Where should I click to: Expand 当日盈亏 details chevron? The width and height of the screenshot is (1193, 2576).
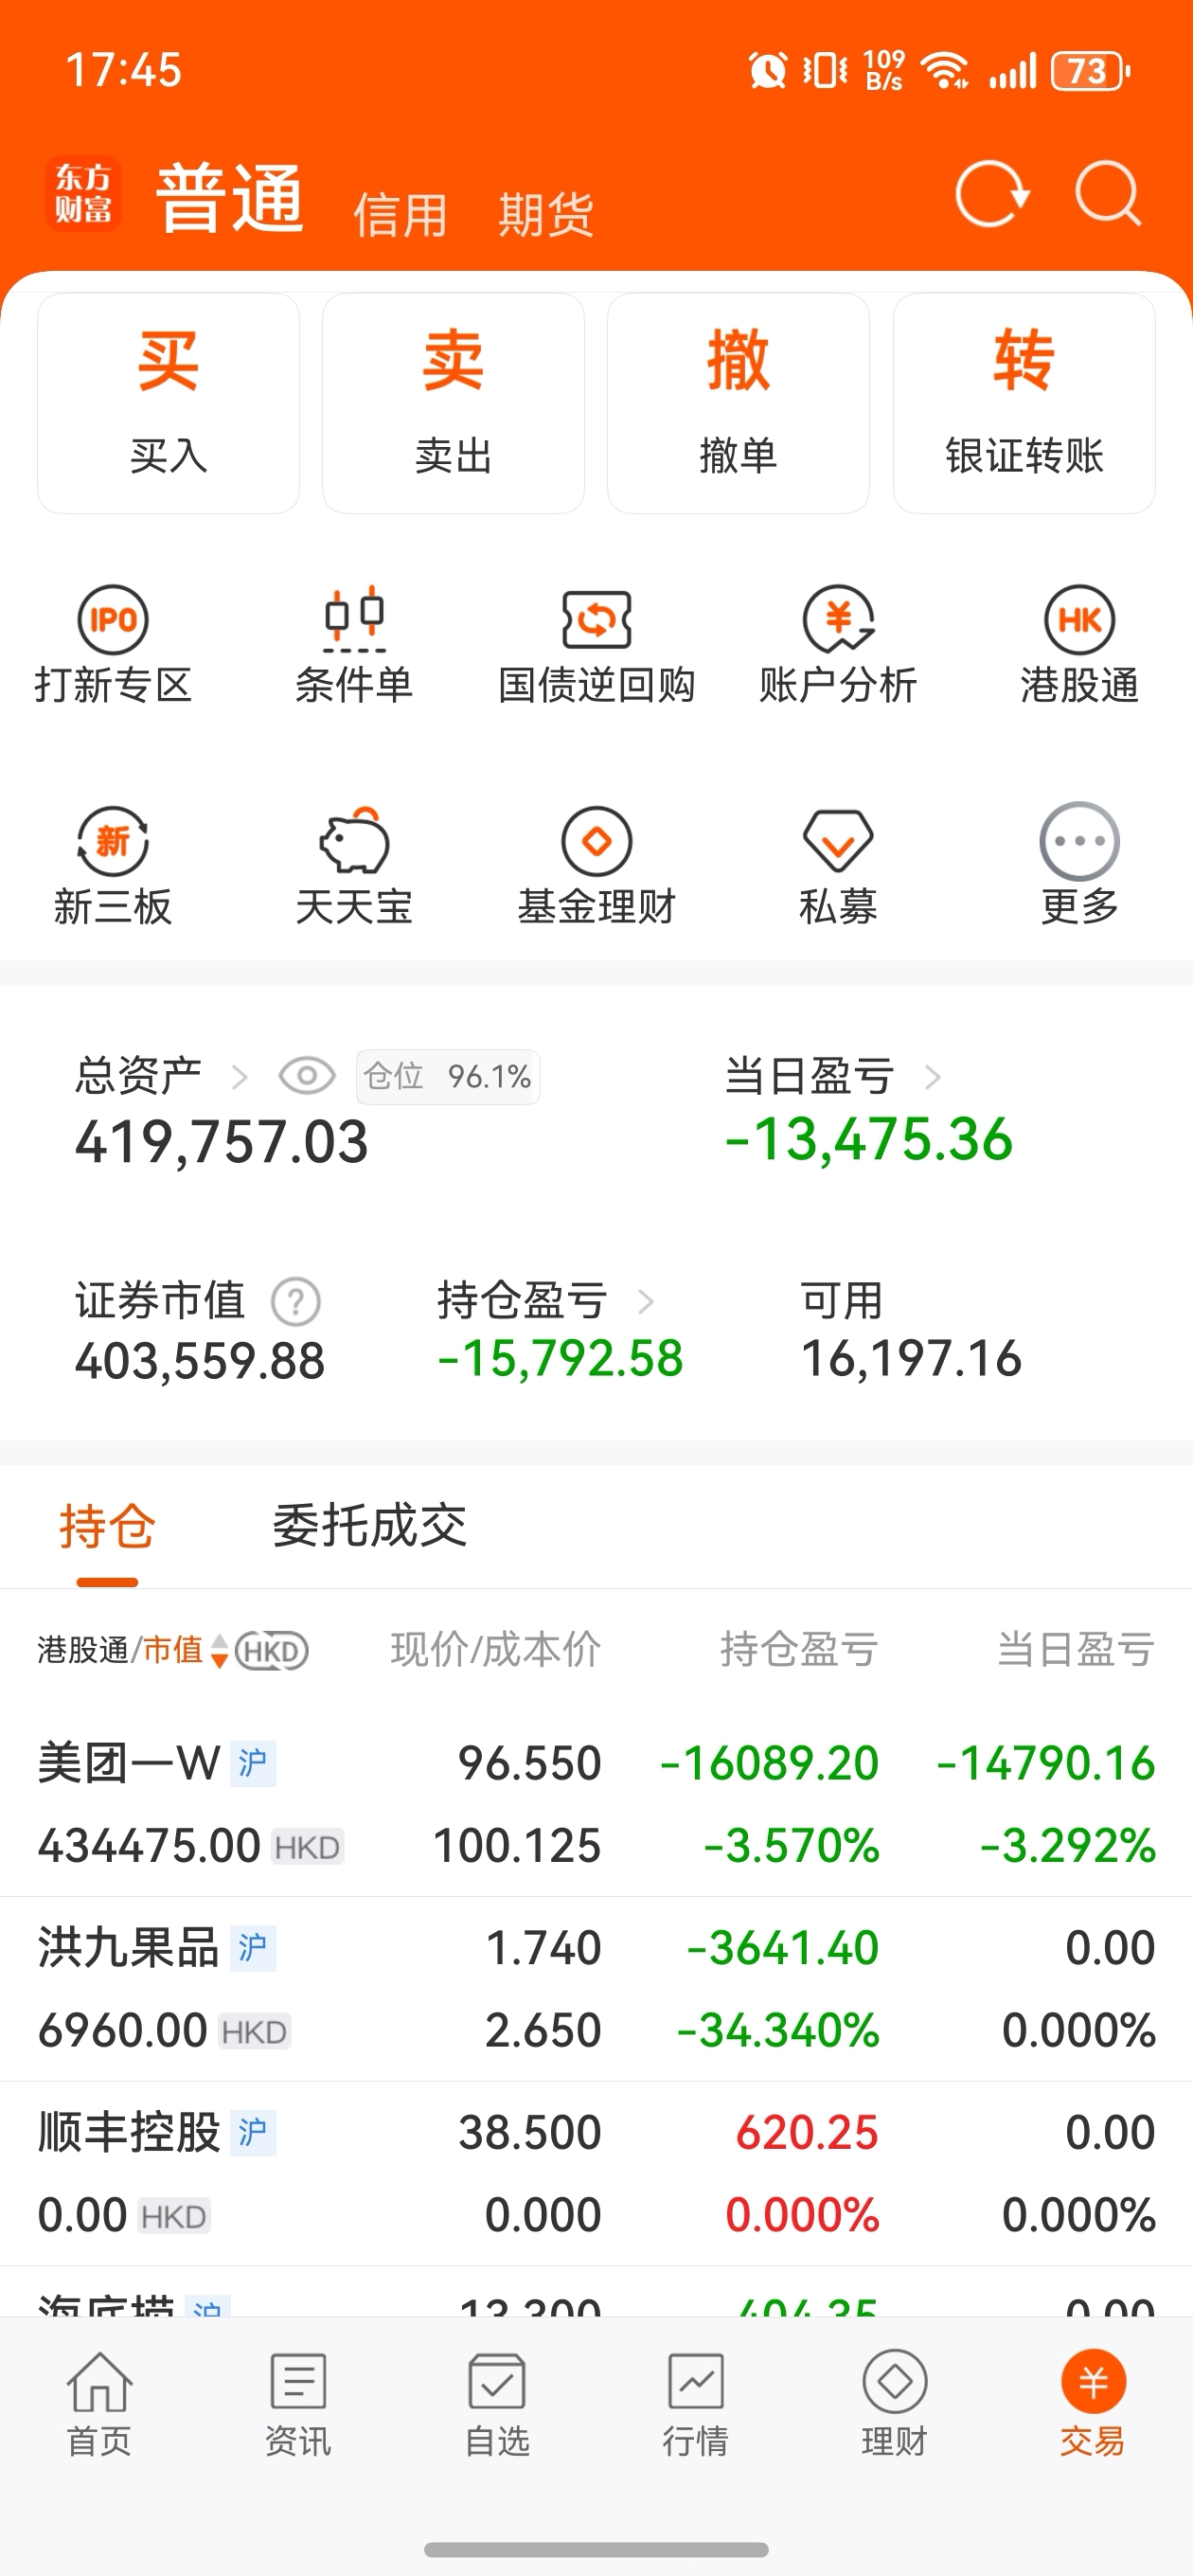point(932,1077)
